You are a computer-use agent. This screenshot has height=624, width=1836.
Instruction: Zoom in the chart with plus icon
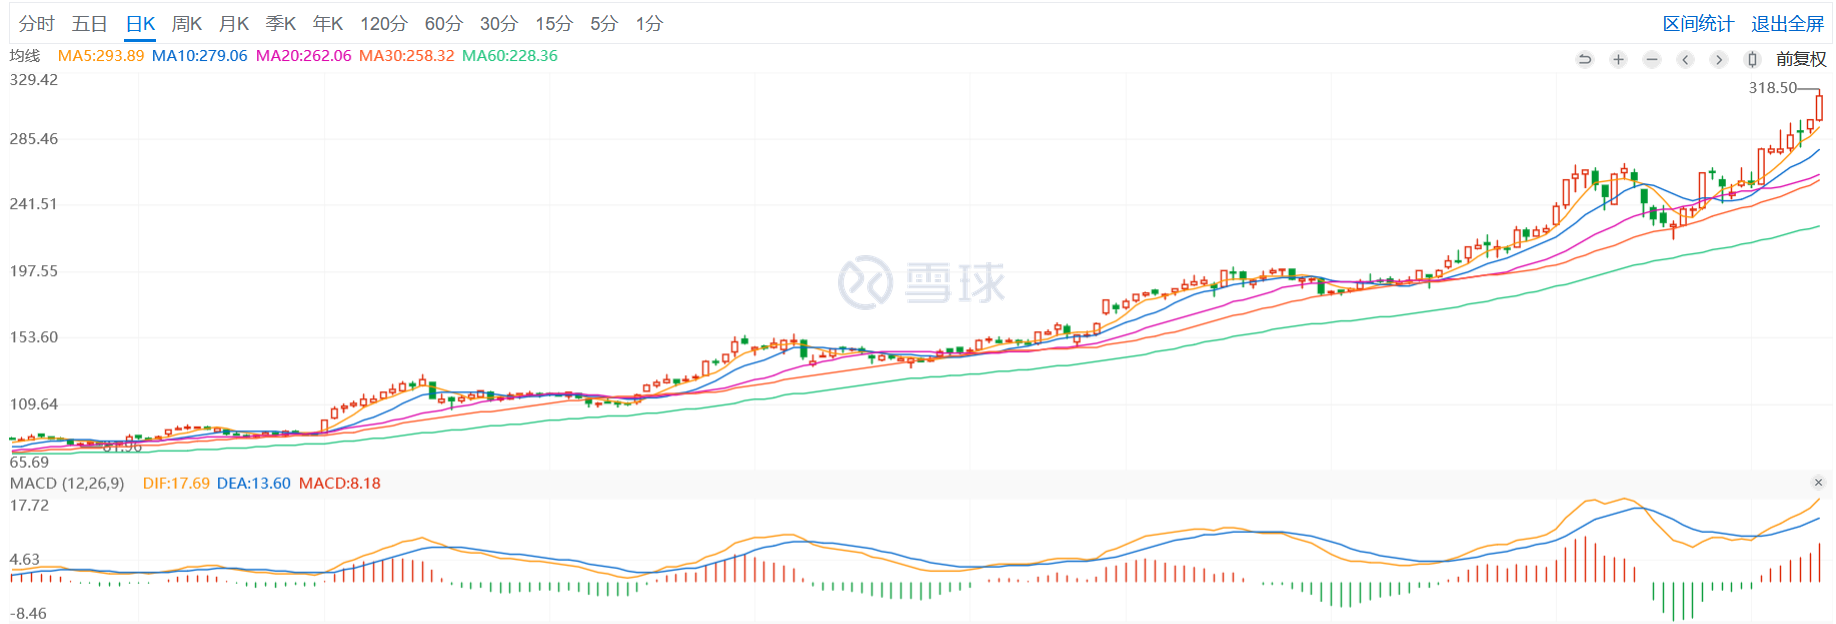pos(1618,60)
